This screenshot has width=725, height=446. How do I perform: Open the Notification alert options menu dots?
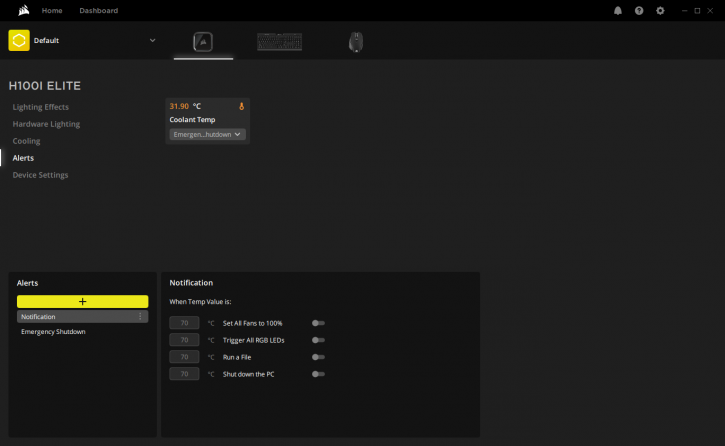[140, 317]
